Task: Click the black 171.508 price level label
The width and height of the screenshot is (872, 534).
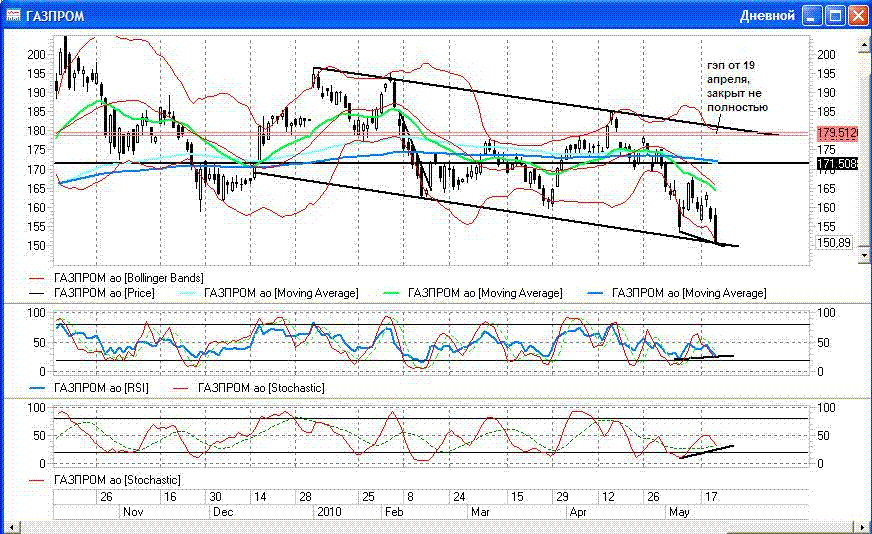Action: pos(837,164)
